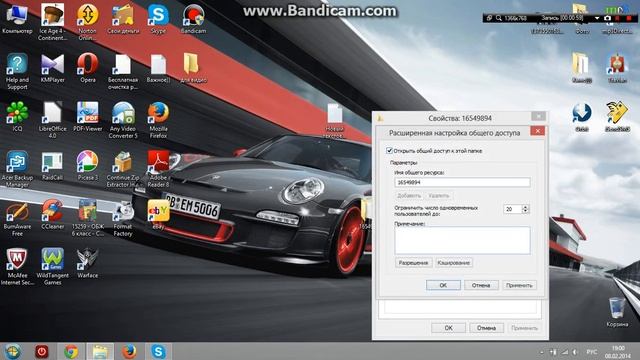
Task: Launch RaidCall desktop shortcut
Action: click(x=52, y=166)
